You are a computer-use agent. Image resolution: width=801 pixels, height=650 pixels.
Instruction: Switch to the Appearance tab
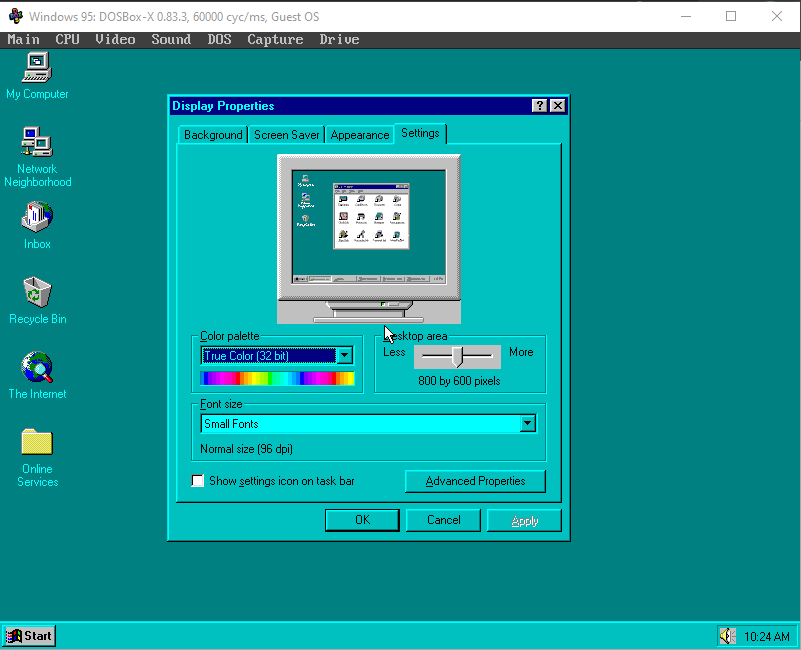point(359,133)
